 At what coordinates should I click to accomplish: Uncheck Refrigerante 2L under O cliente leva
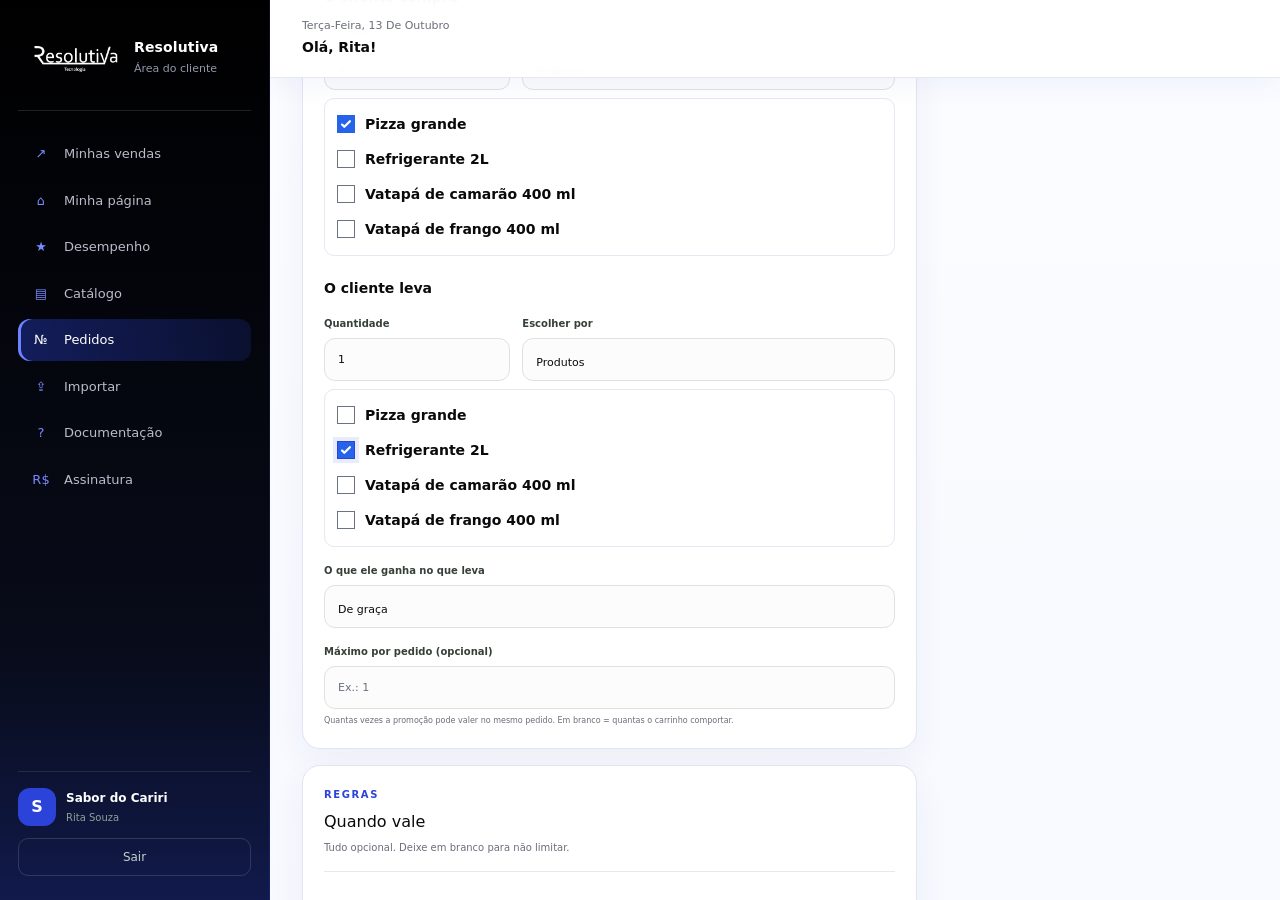point(346,450)
